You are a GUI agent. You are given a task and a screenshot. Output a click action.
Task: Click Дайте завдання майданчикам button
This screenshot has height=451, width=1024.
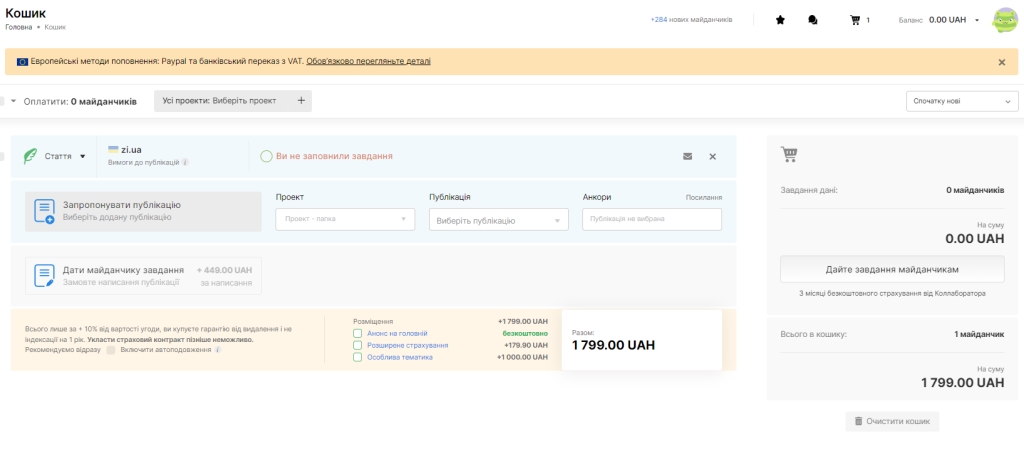pos(892,270)
